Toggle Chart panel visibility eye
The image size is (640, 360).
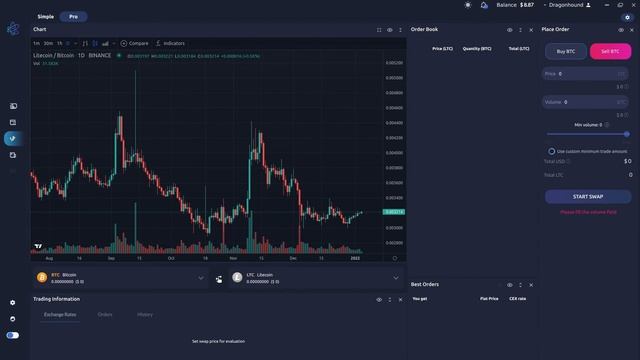(390, 30)
